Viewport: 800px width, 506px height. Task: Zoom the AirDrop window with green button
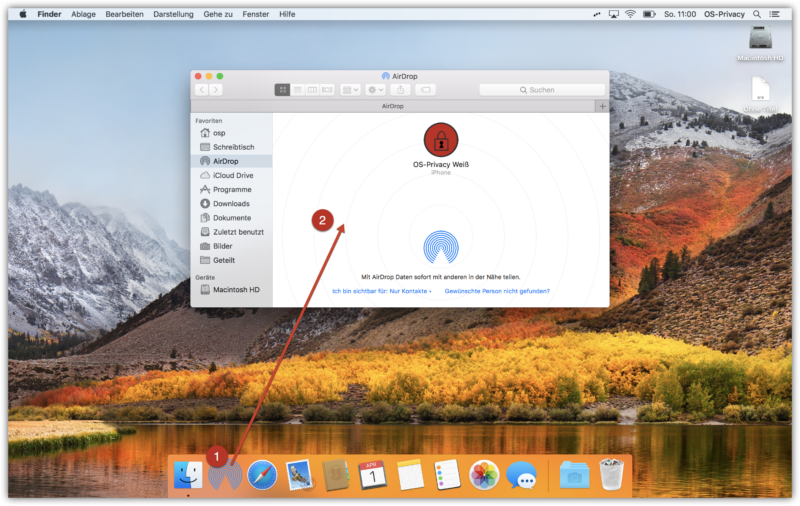coord(220,76)
